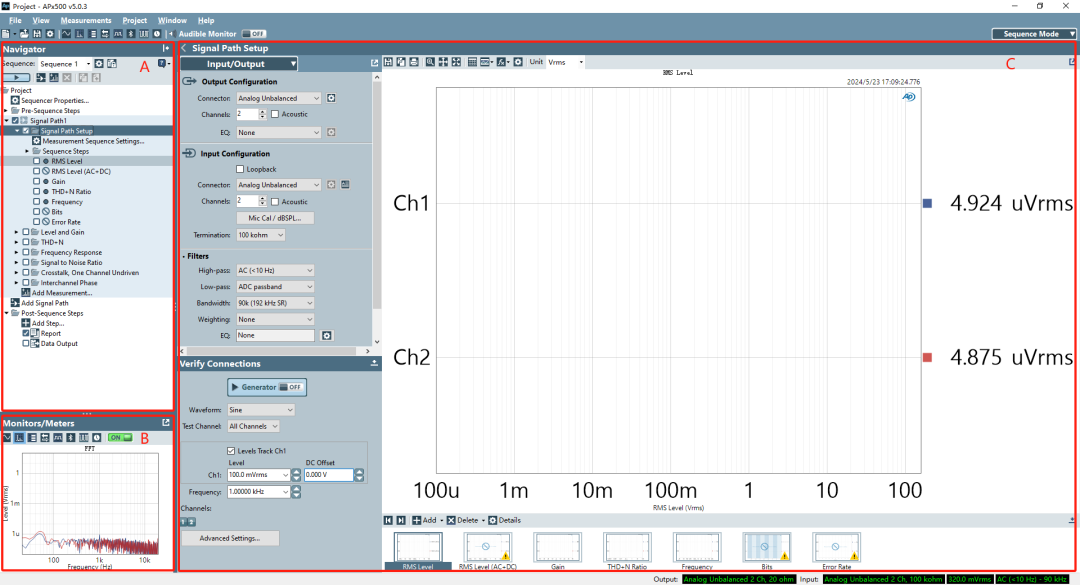This screenshot has height=585, width=1080.
Task: Check the Levels Track Ch1 checkbox
Action: [x=231, y=449]
